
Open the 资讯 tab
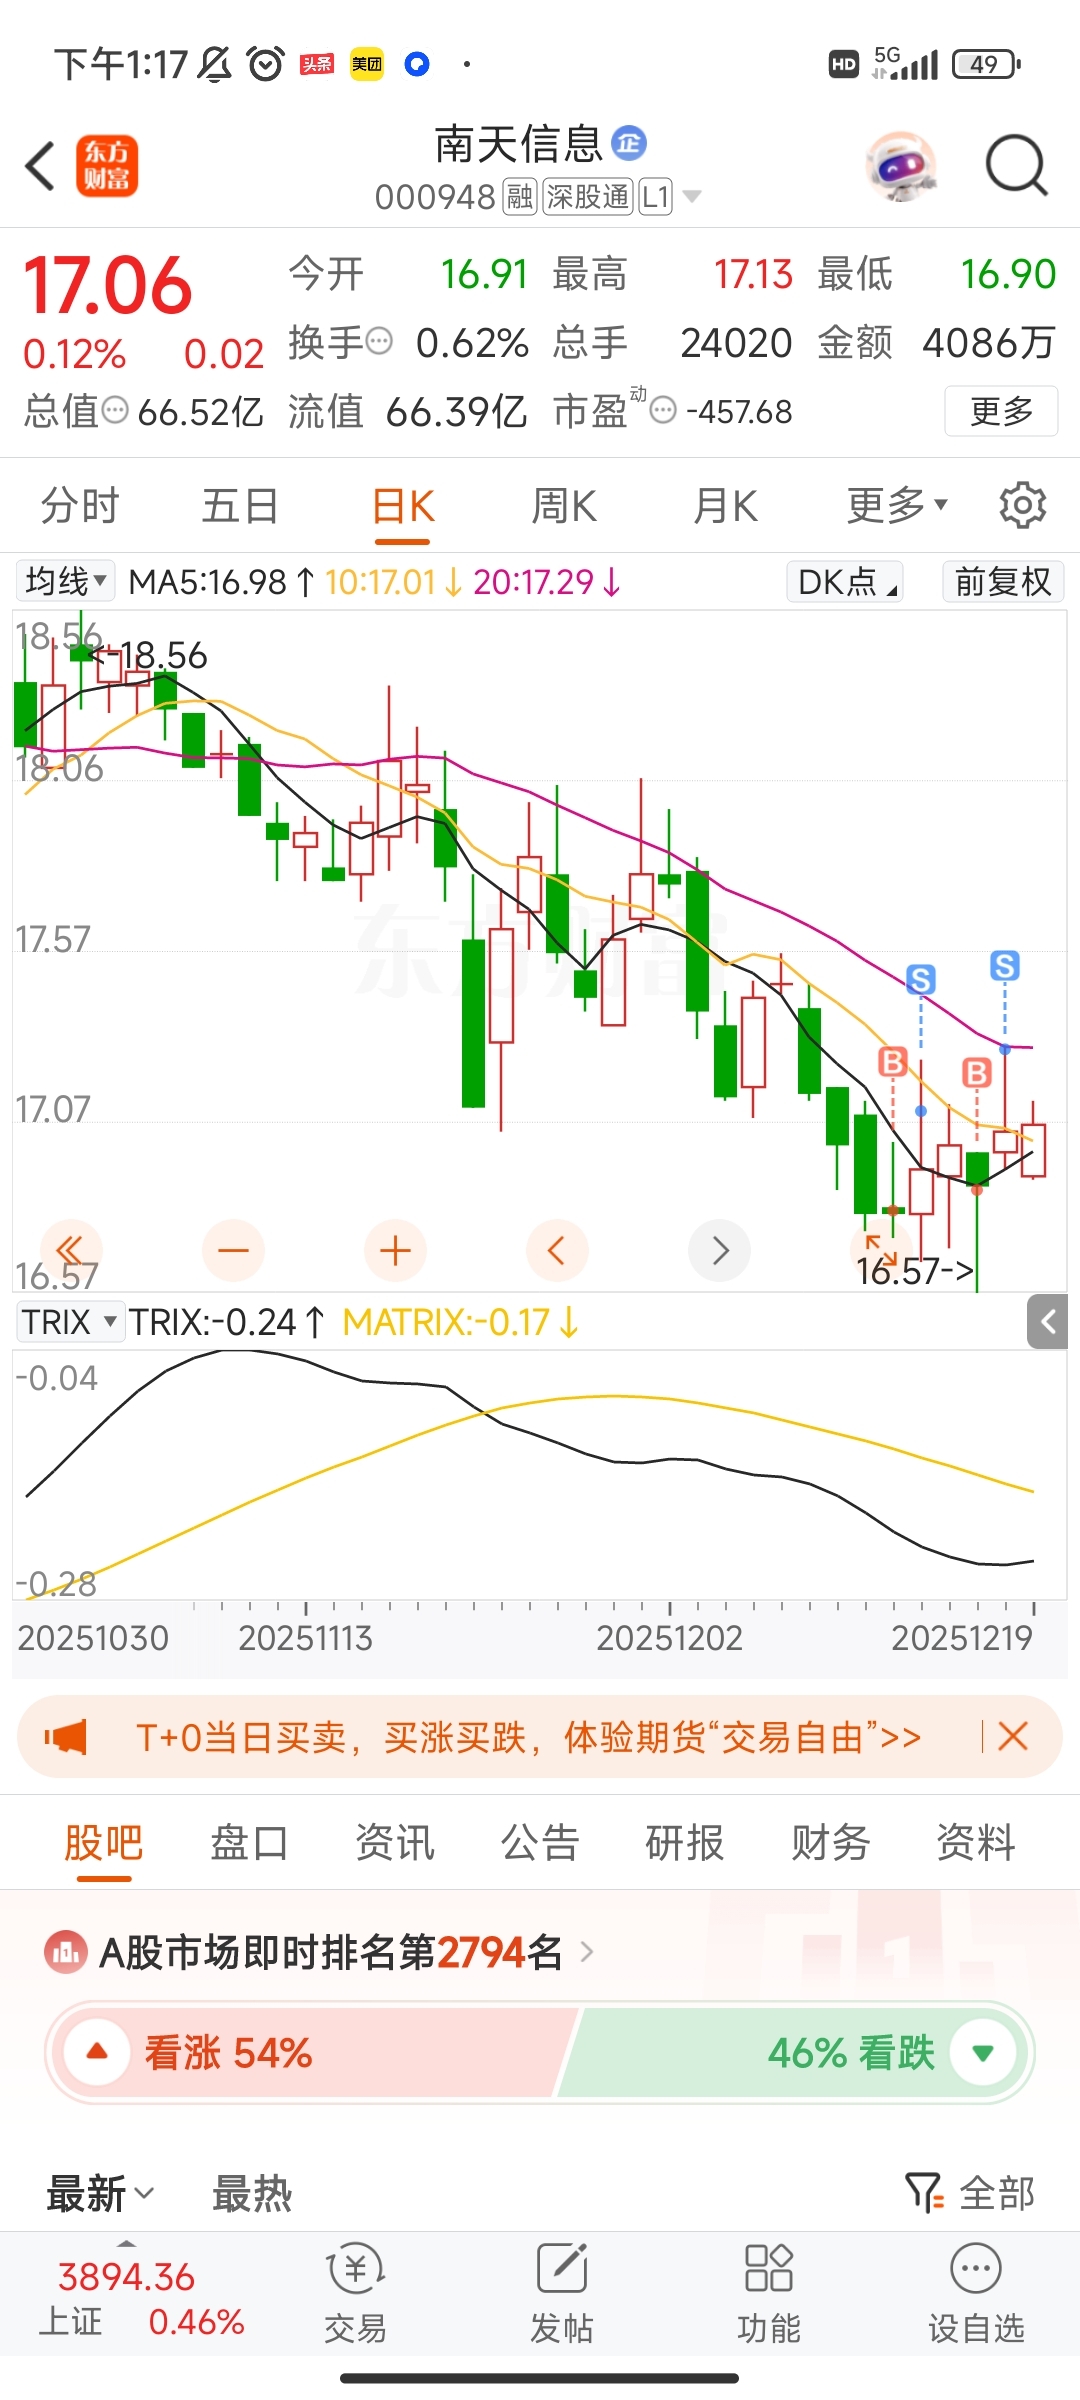coord(395,1842)
